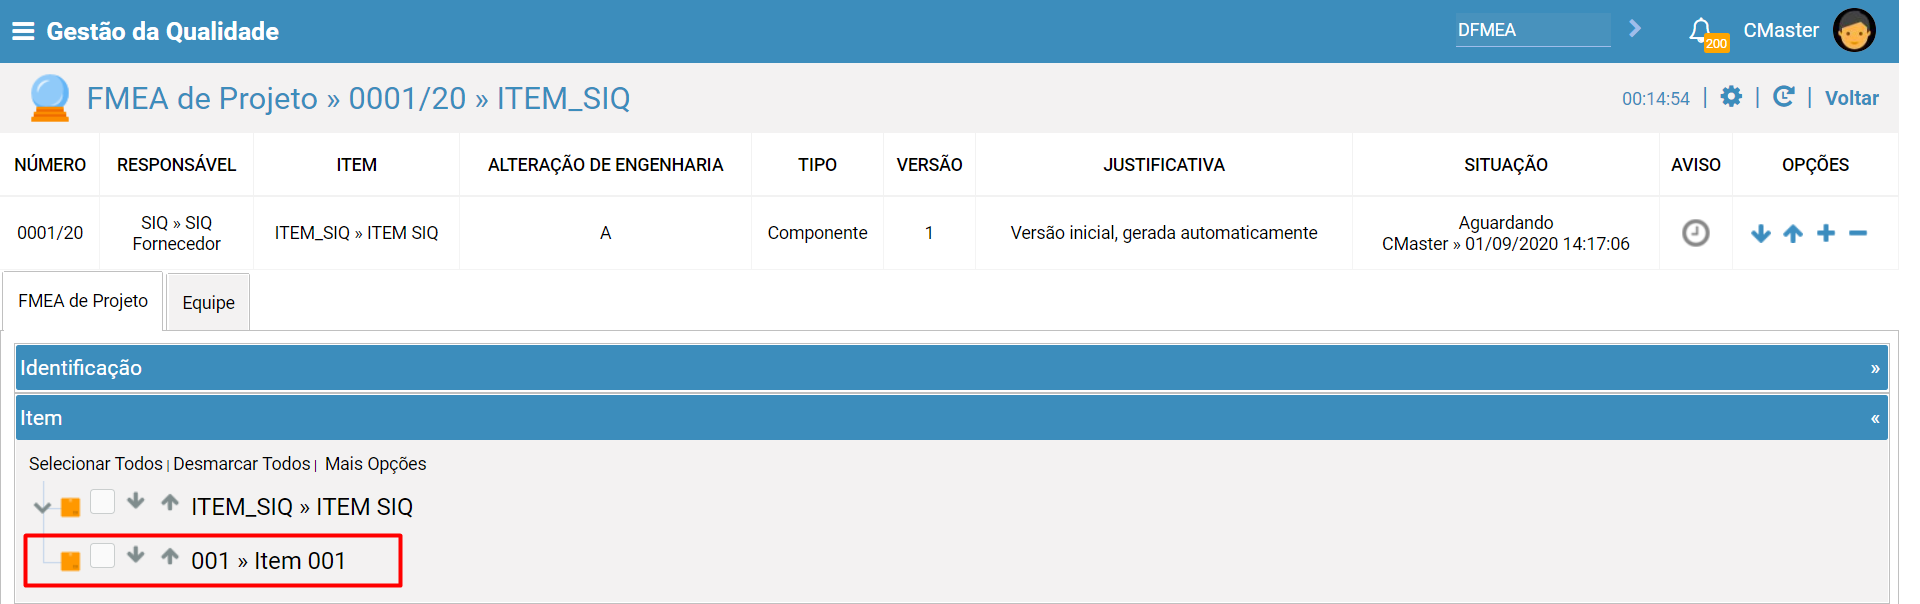
Task: Collapse the ITEM_SIQ tree node chevron
Action: [42, 507]
